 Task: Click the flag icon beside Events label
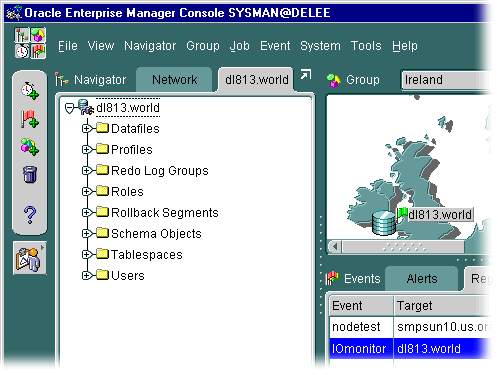[332, 278]
